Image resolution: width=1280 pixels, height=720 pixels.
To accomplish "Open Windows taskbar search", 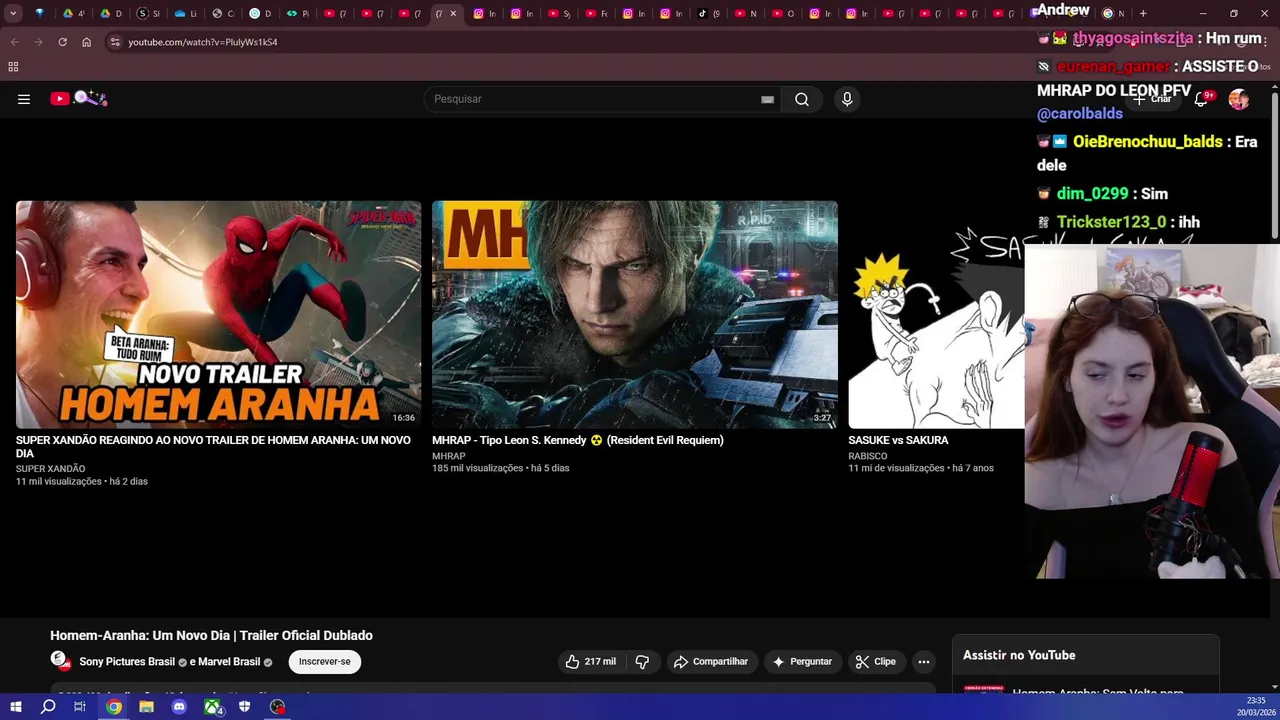I will (x=48, y=707).
